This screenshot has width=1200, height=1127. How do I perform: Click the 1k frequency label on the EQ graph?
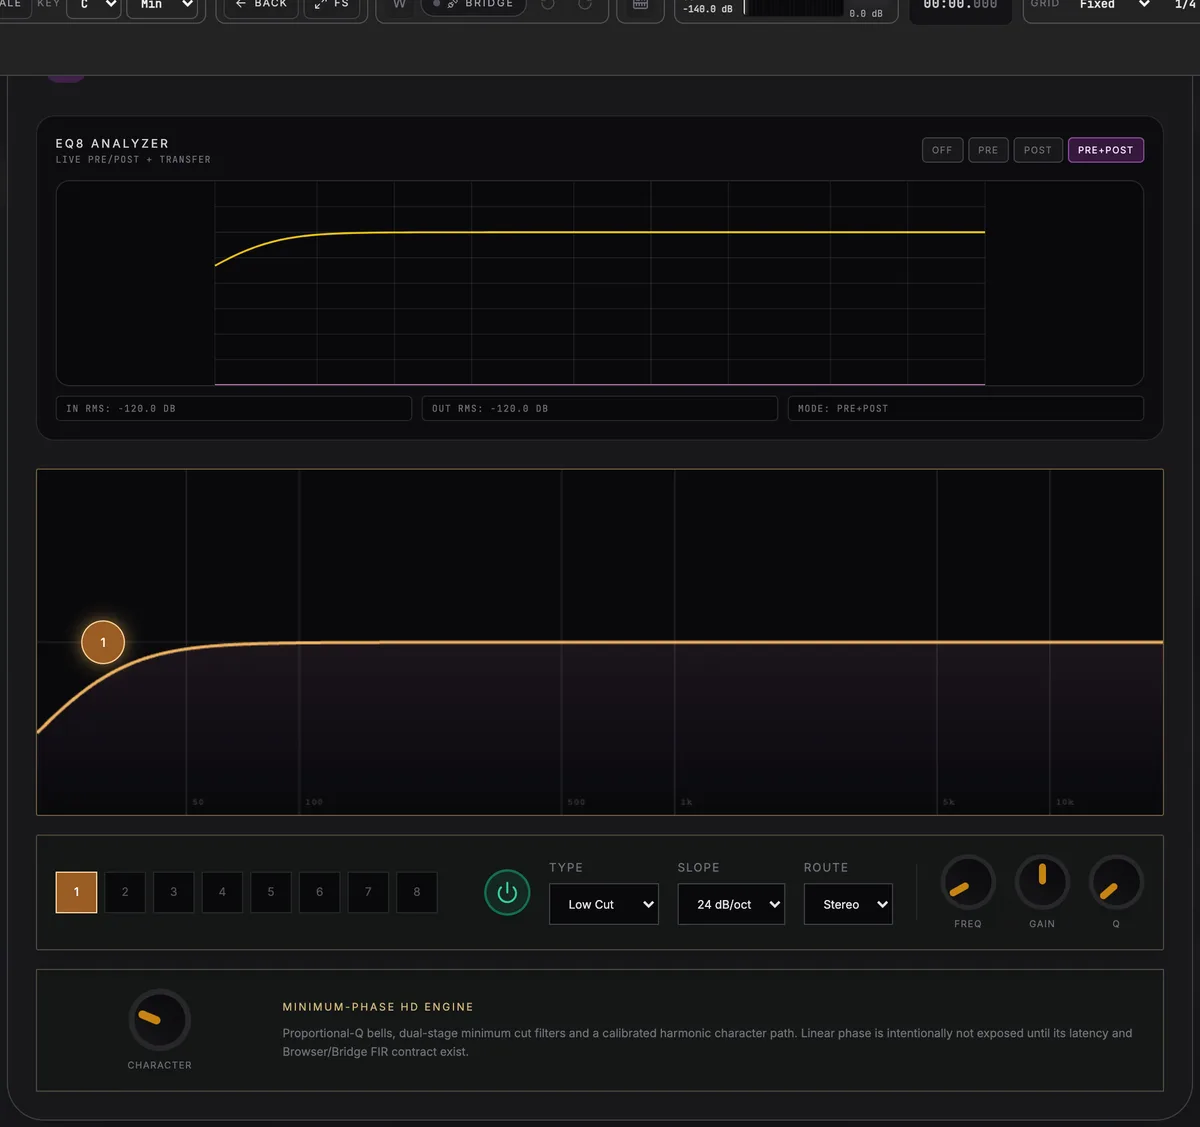686,802
